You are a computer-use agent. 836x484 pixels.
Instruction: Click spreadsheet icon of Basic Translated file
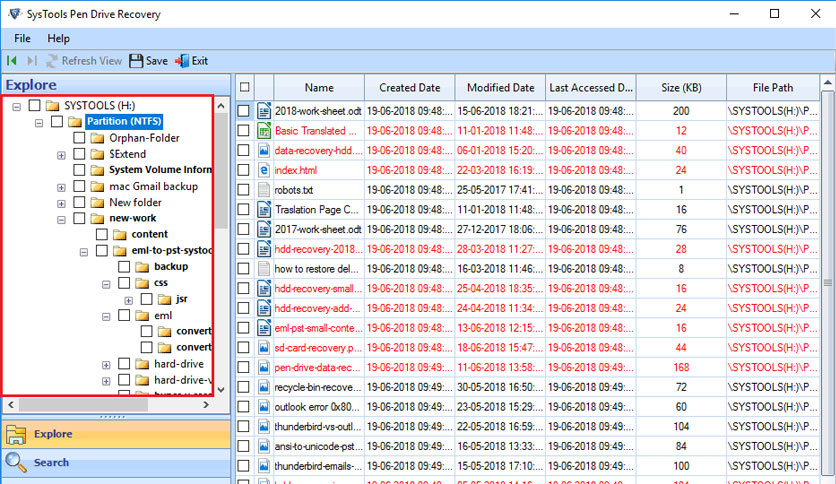click(263, 131)
